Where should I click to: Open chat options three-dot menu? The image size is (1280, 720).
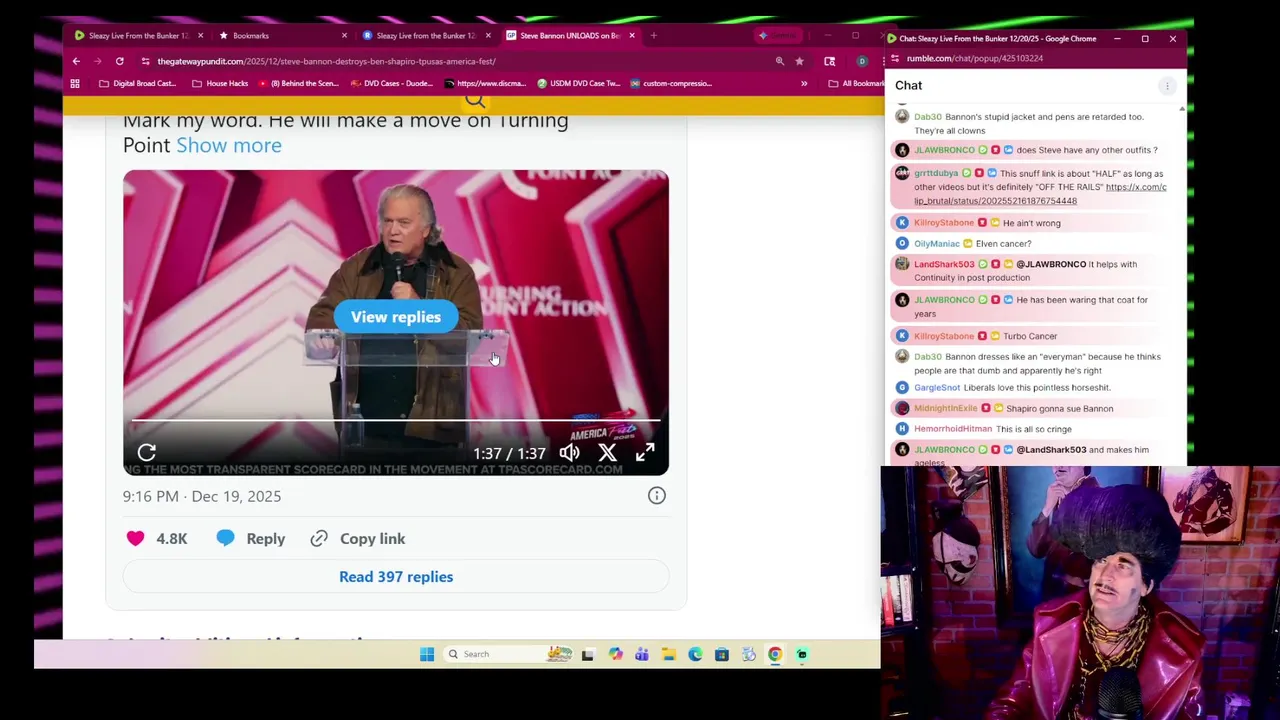pos(1166,86)
